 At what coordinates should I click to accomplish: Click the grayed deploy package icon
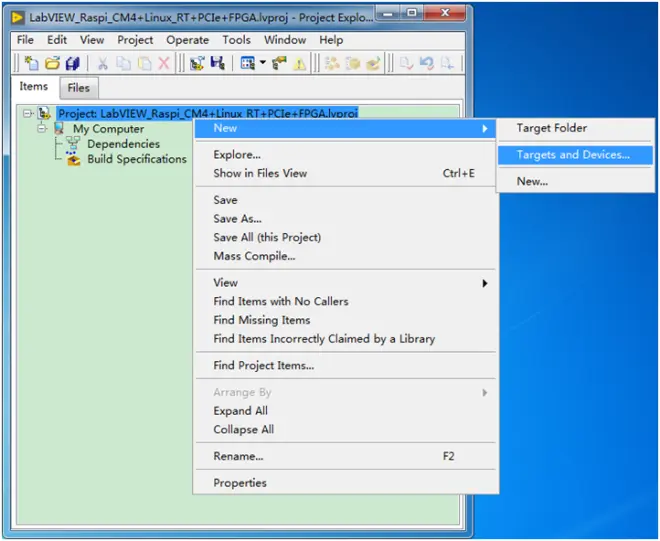[373, 64]
